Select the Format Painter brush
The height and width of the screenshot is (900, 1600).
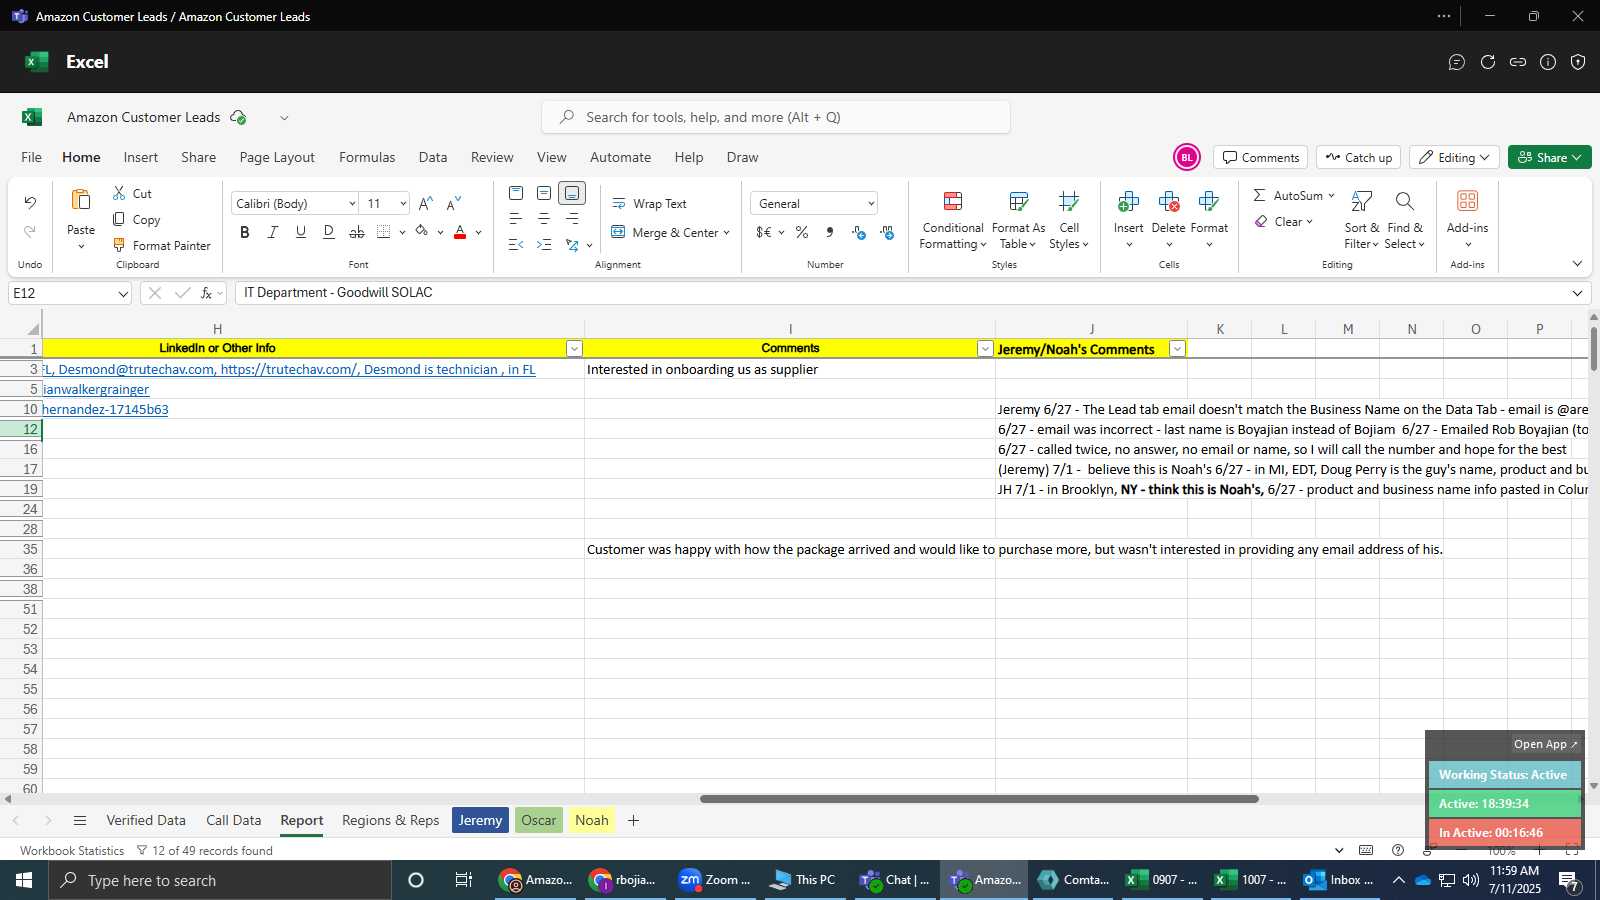(x=119, y=245)
